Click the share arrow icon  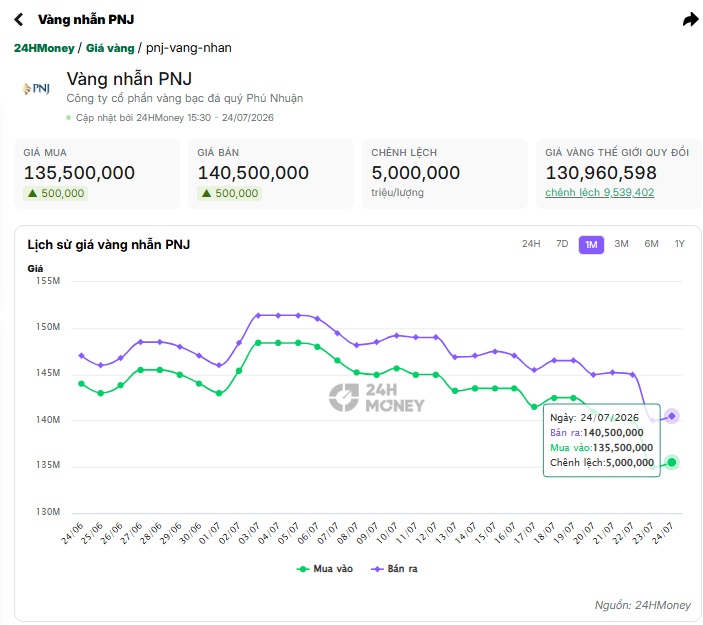point(690,19)
